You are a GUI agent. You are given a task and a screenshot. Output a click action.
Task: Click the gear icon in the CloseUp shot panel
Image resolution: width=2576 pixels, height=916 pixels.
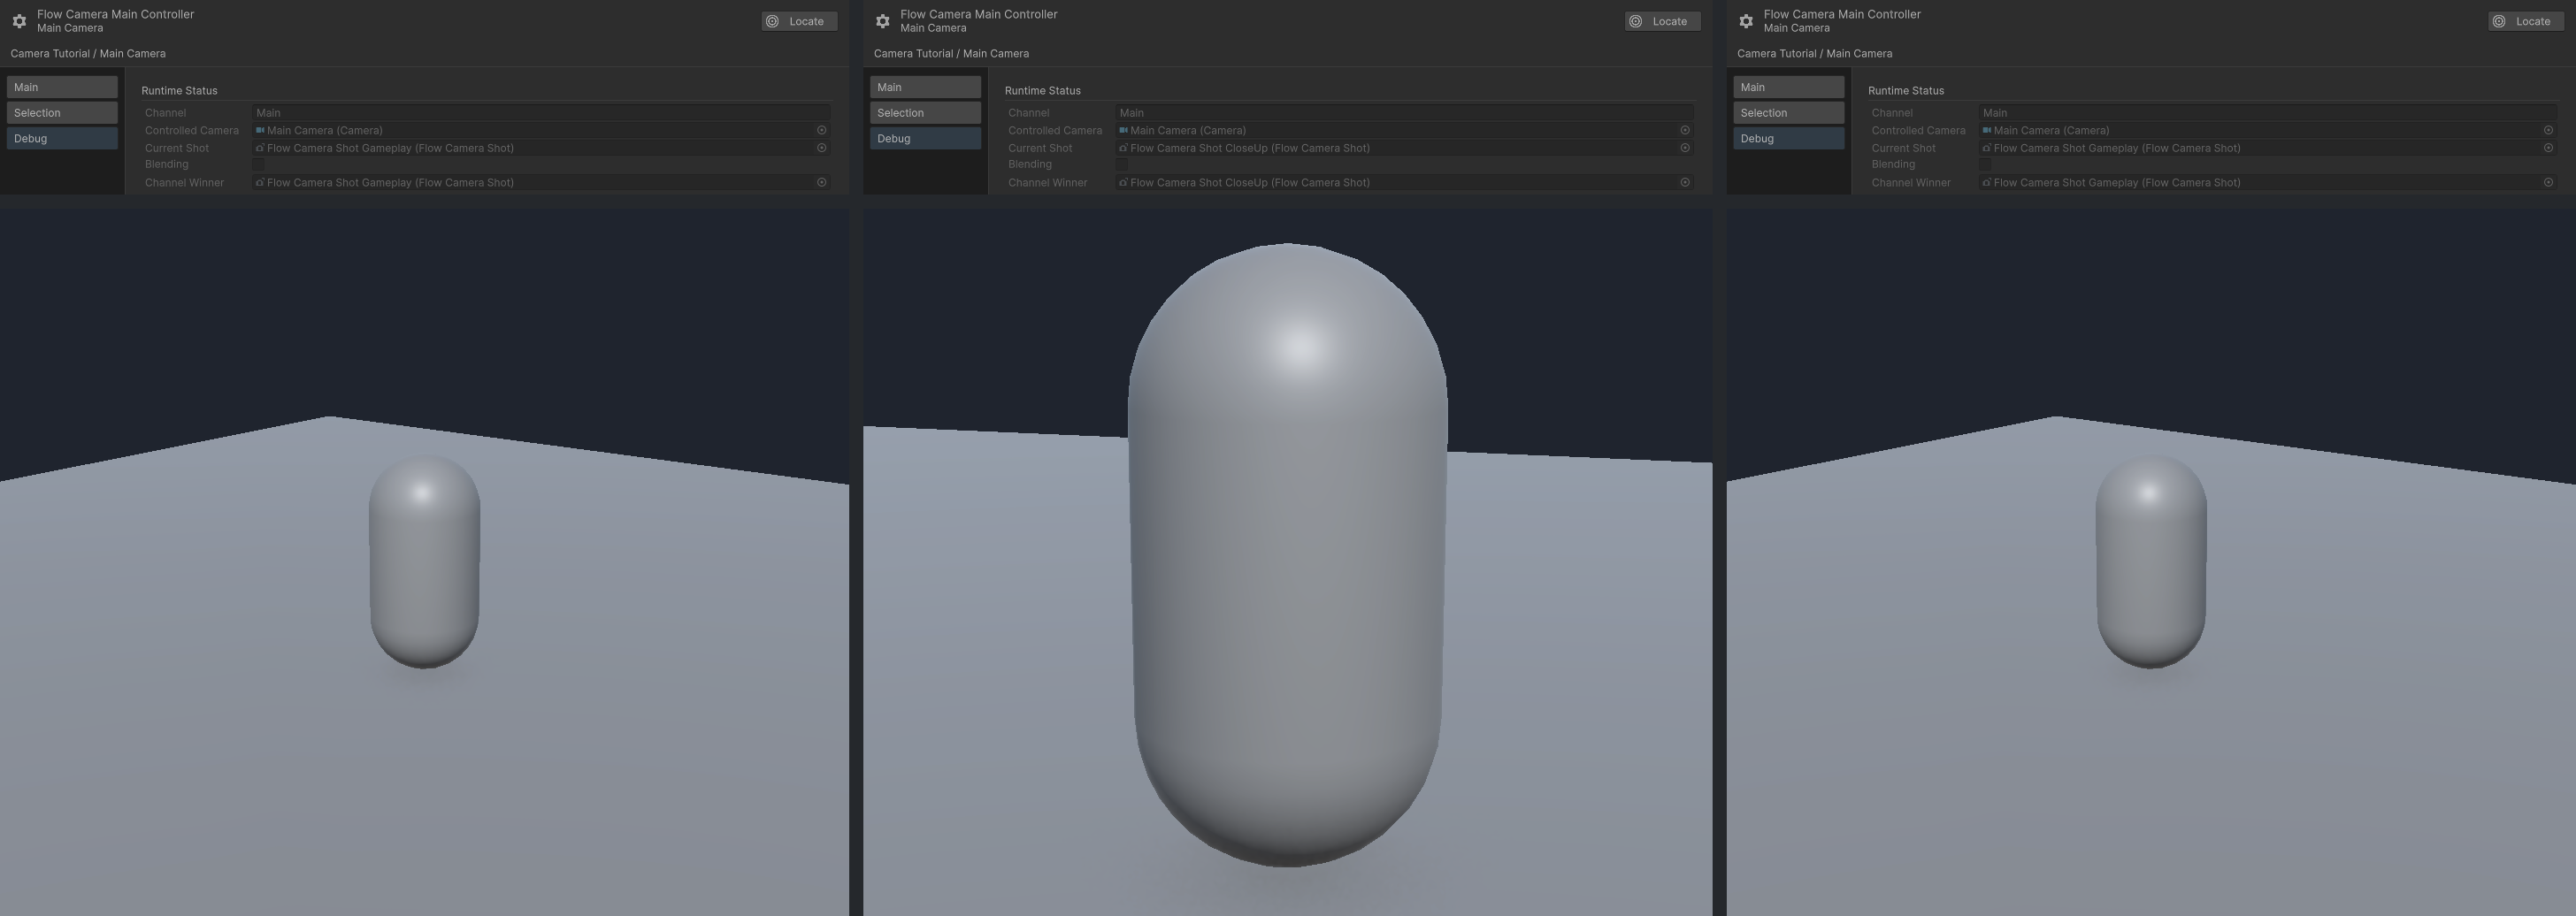point(882,21)
